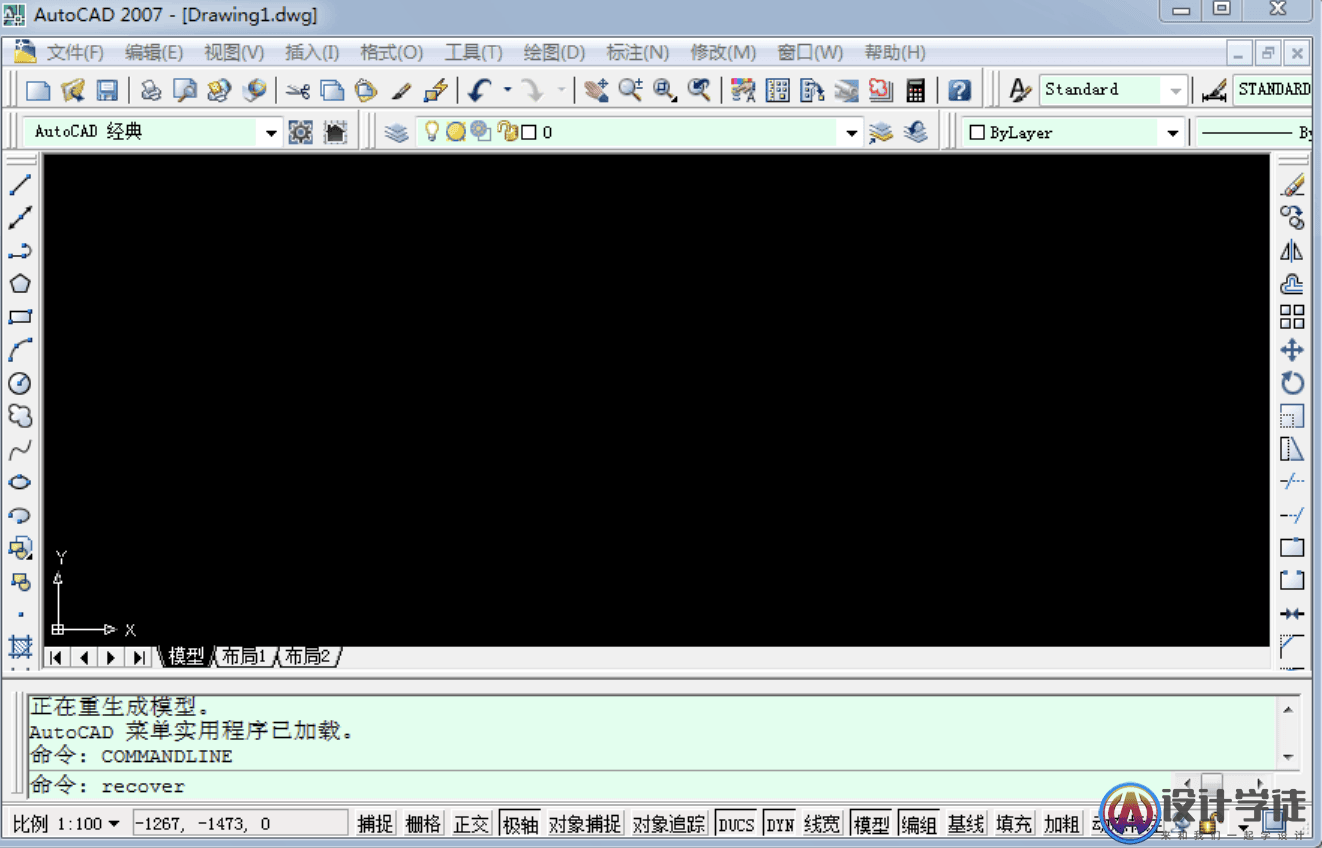The height and width of the screenshot is (848, 1322).
Task: Click the 模型 status bar button
Action: tap(871, 824)
